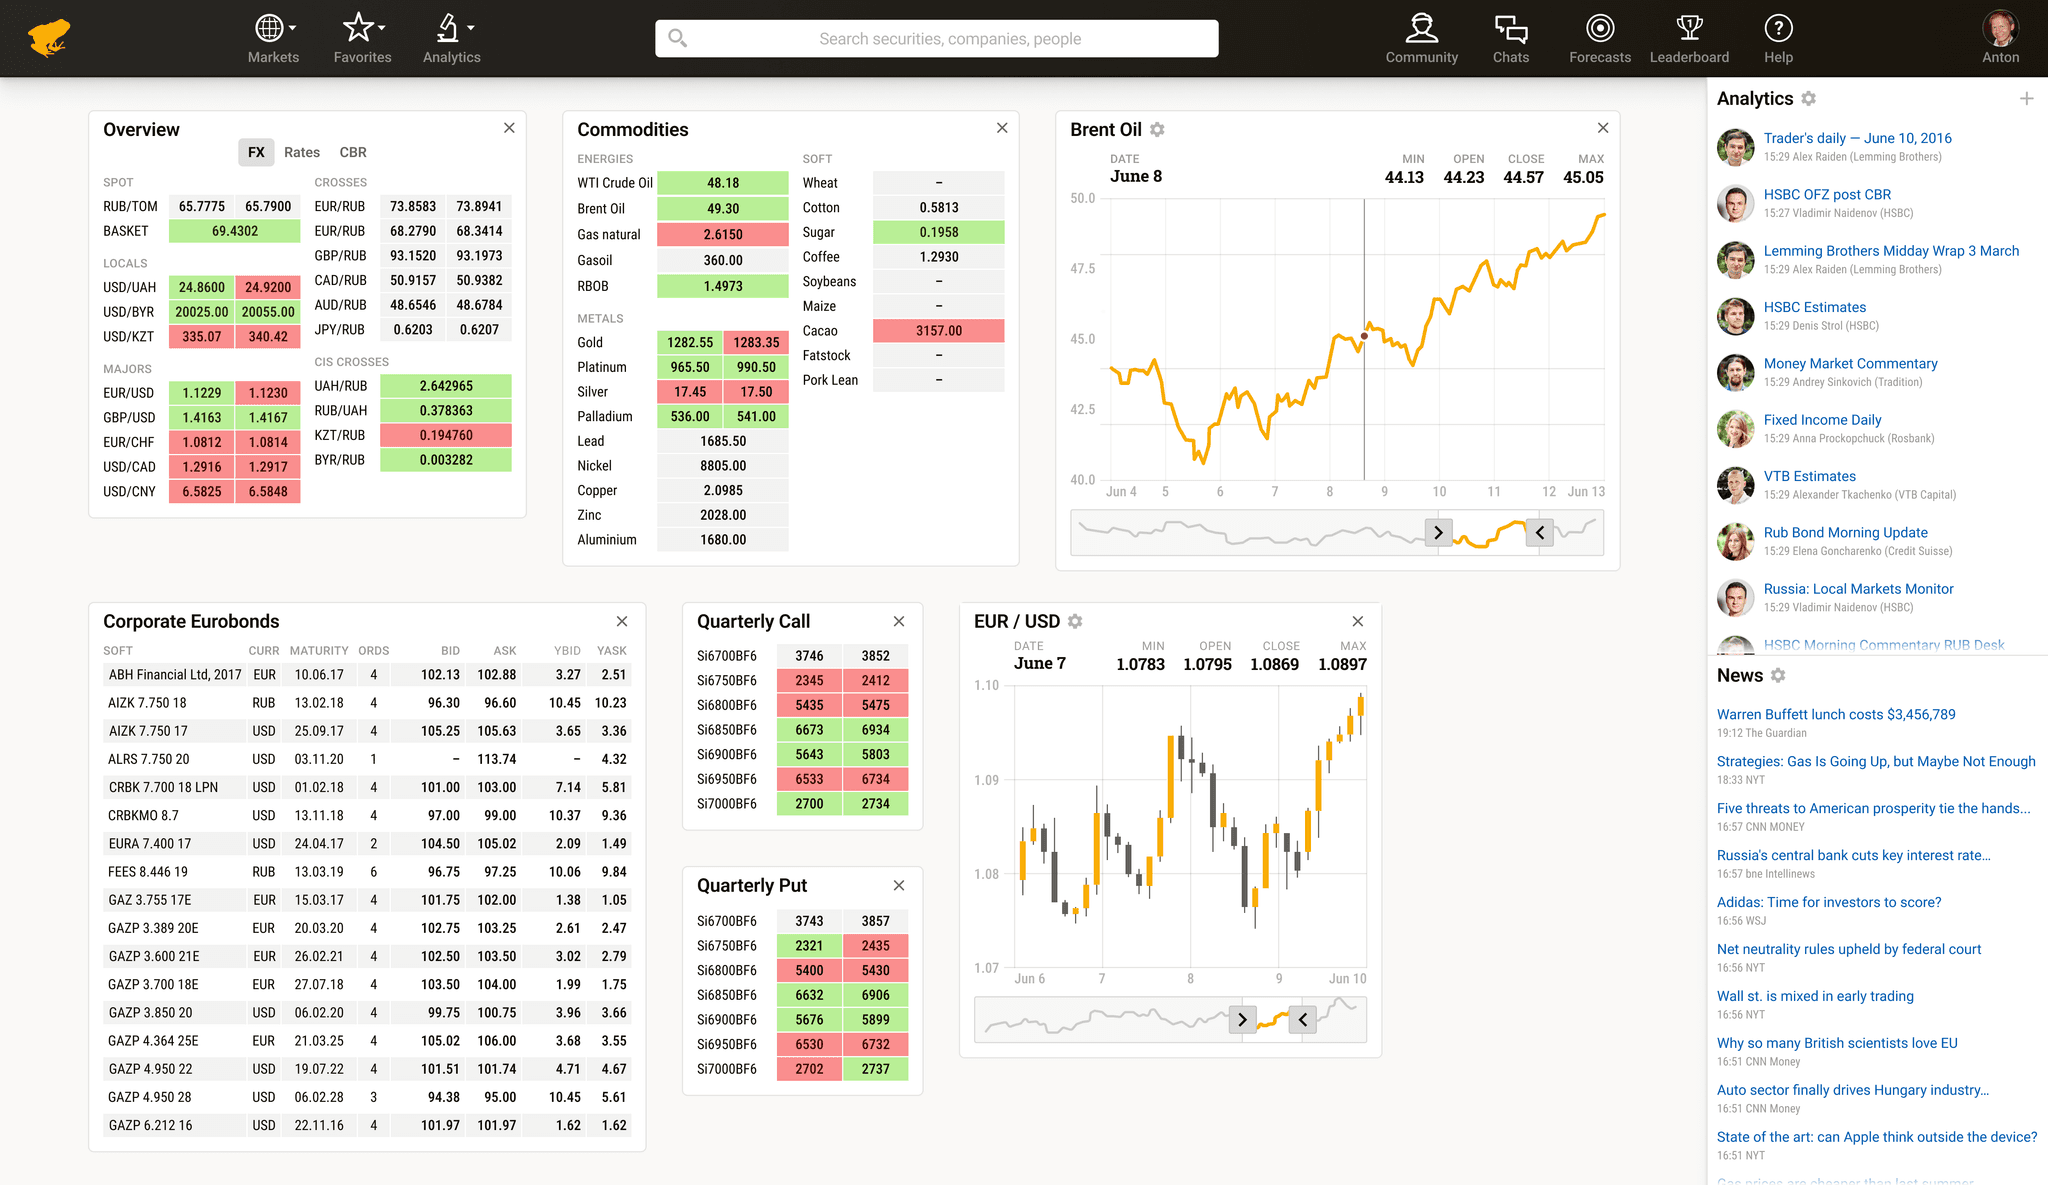Open EUR / USD chart settings gear
The image size is (2048, 1185).
click(1075, 622)
